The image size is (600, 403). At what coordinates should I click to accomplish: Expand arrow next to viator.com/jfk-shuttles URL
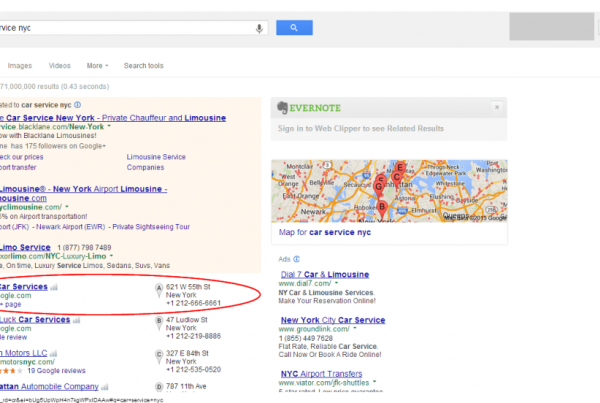375,382
